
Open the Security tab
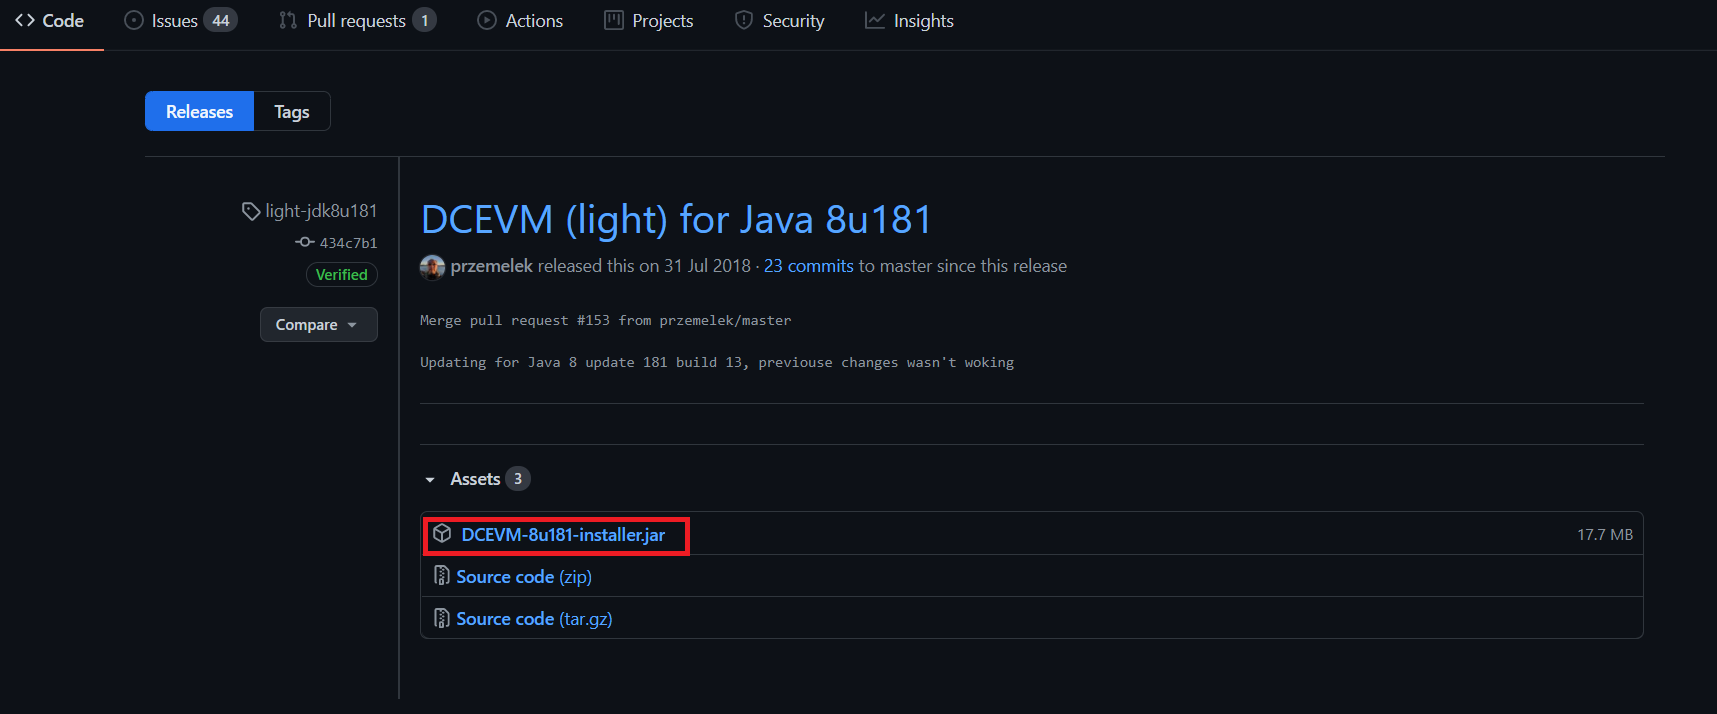[x=779, y=21]
